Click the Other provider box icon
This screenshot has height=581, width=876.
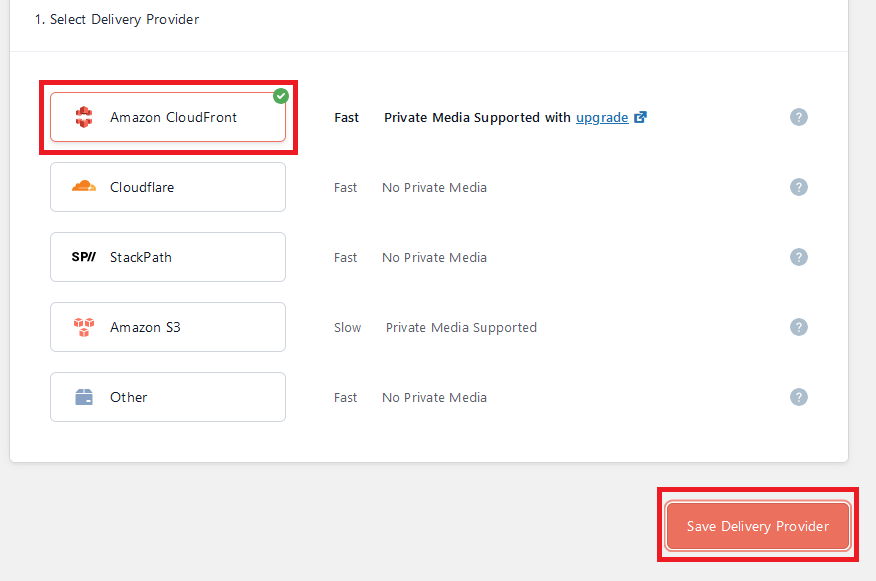click(84, 397)
